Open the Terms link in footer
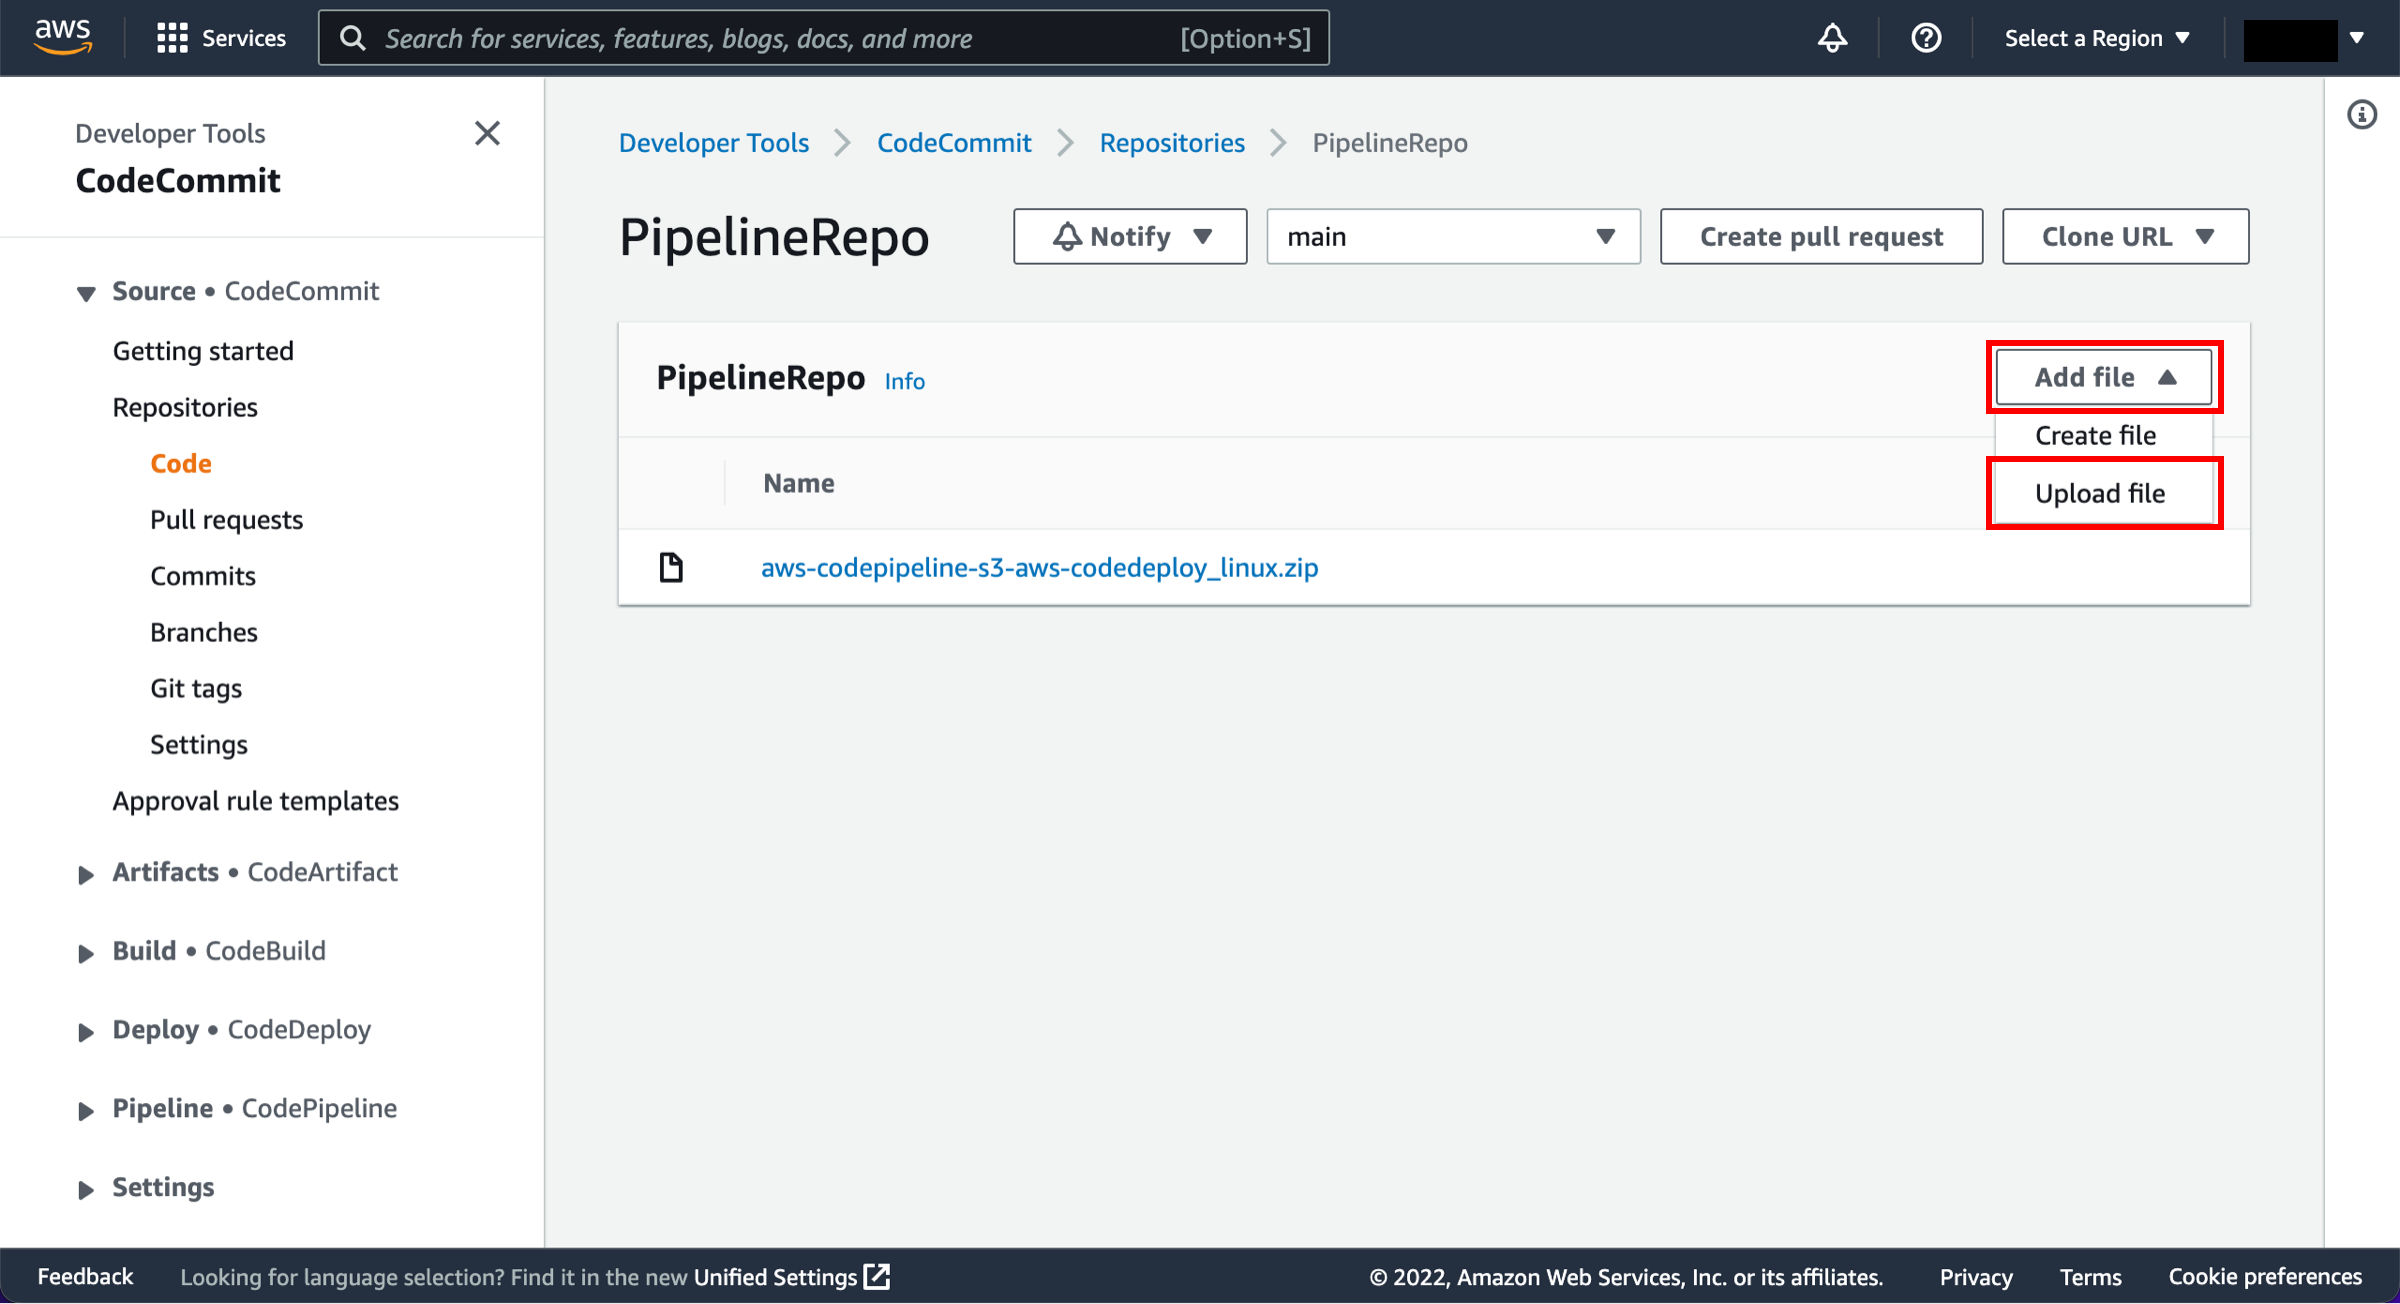This screenshot has height=1304, width=2400. click(x=2090, y=1277)
